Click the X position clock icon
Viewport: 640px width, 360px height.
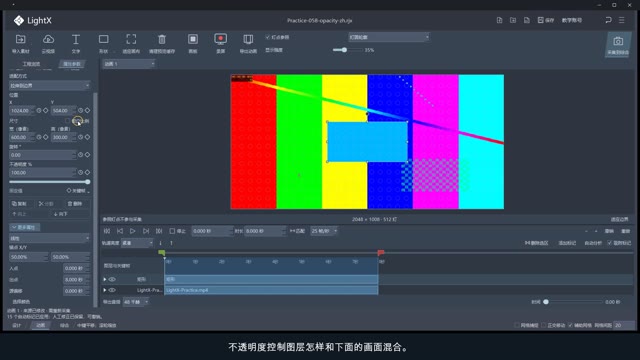(x=39, y=111)
